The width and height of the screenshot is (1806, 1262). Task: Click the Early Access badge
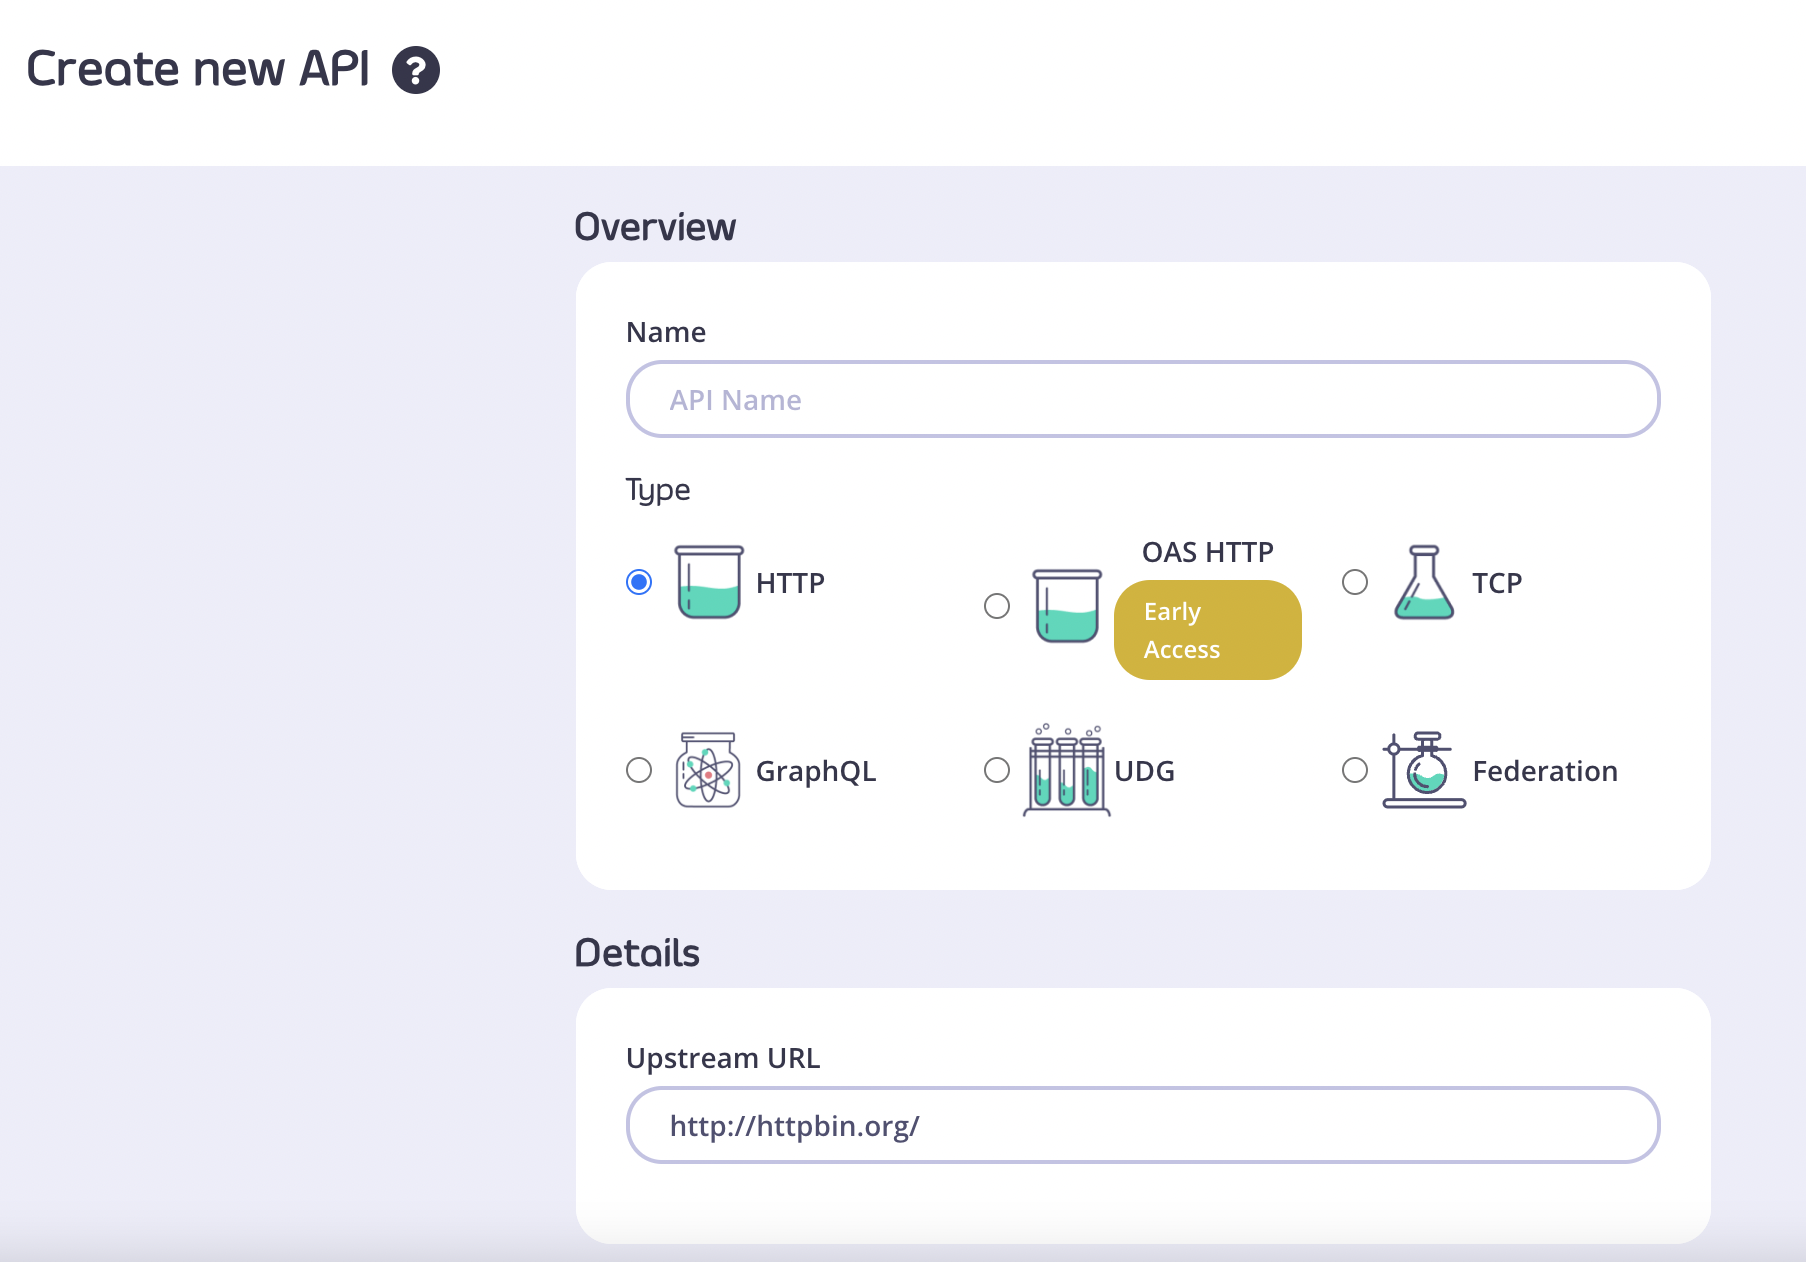(x=1207, y=630)
